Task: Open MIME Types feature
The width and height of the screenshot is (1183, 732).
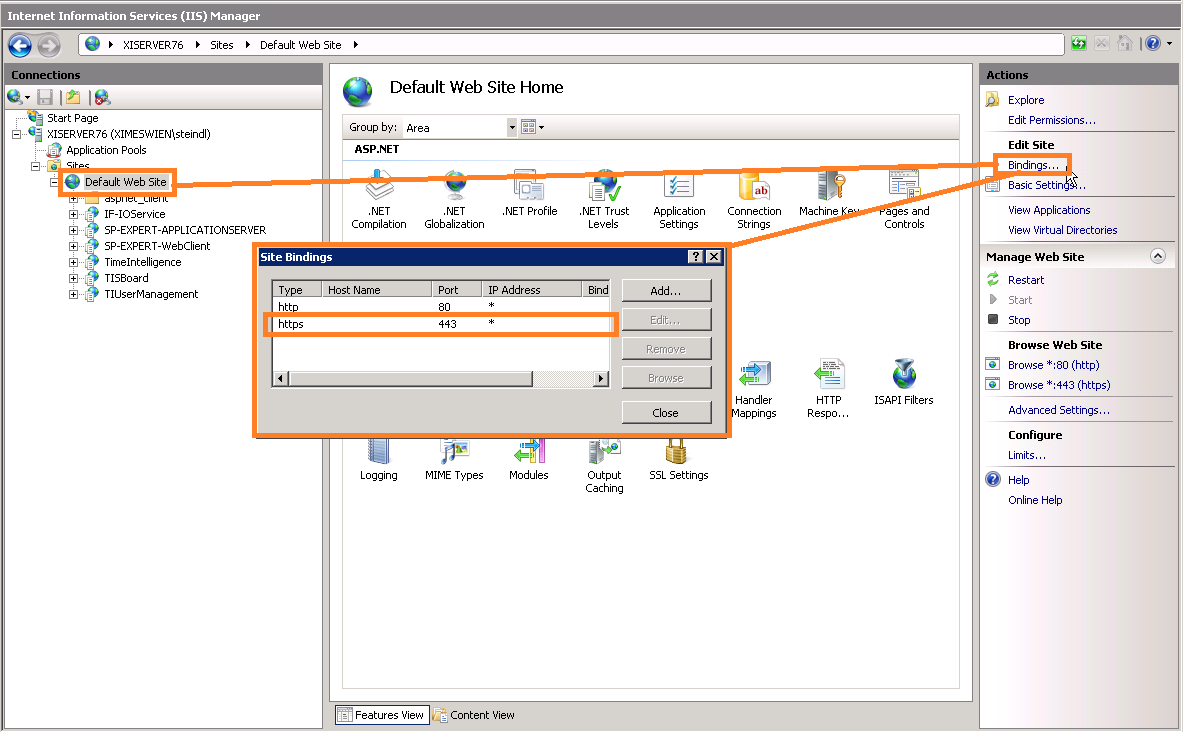Action: (454, 460)
